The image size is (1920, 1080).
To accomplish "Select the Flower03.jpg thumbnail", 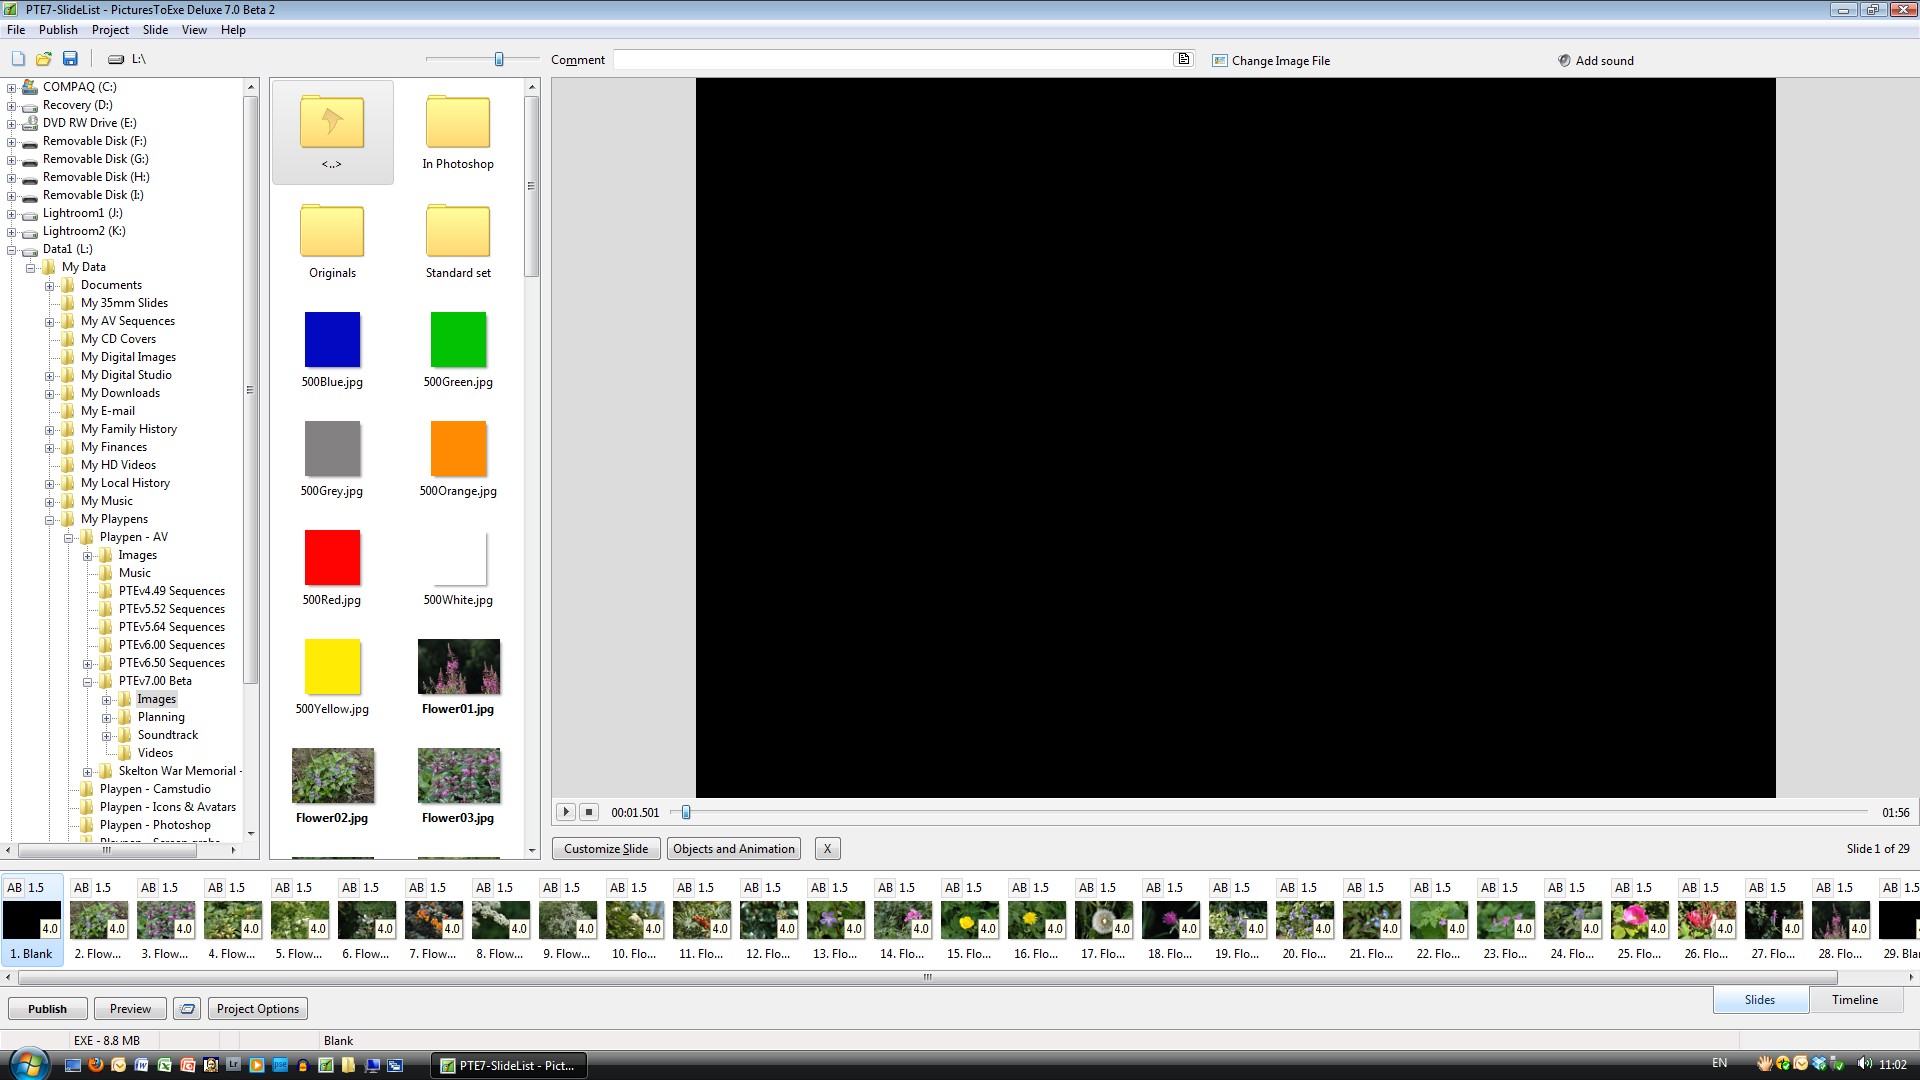I will (x=459, y=776).
